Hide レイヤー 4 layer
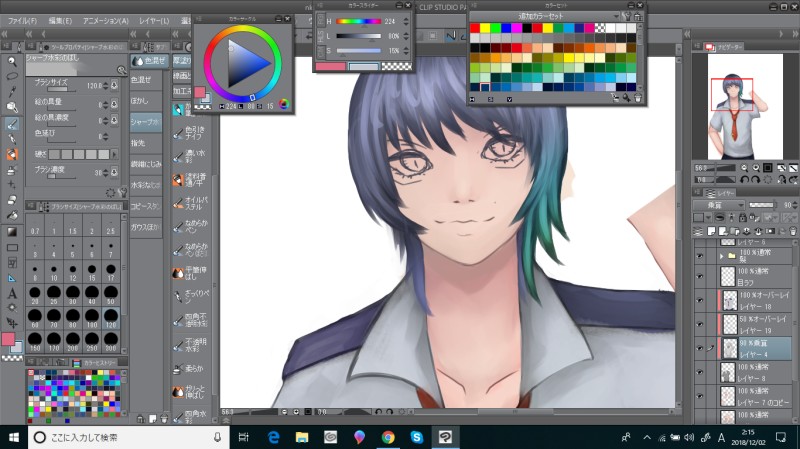800x449 pixels. 699,348
